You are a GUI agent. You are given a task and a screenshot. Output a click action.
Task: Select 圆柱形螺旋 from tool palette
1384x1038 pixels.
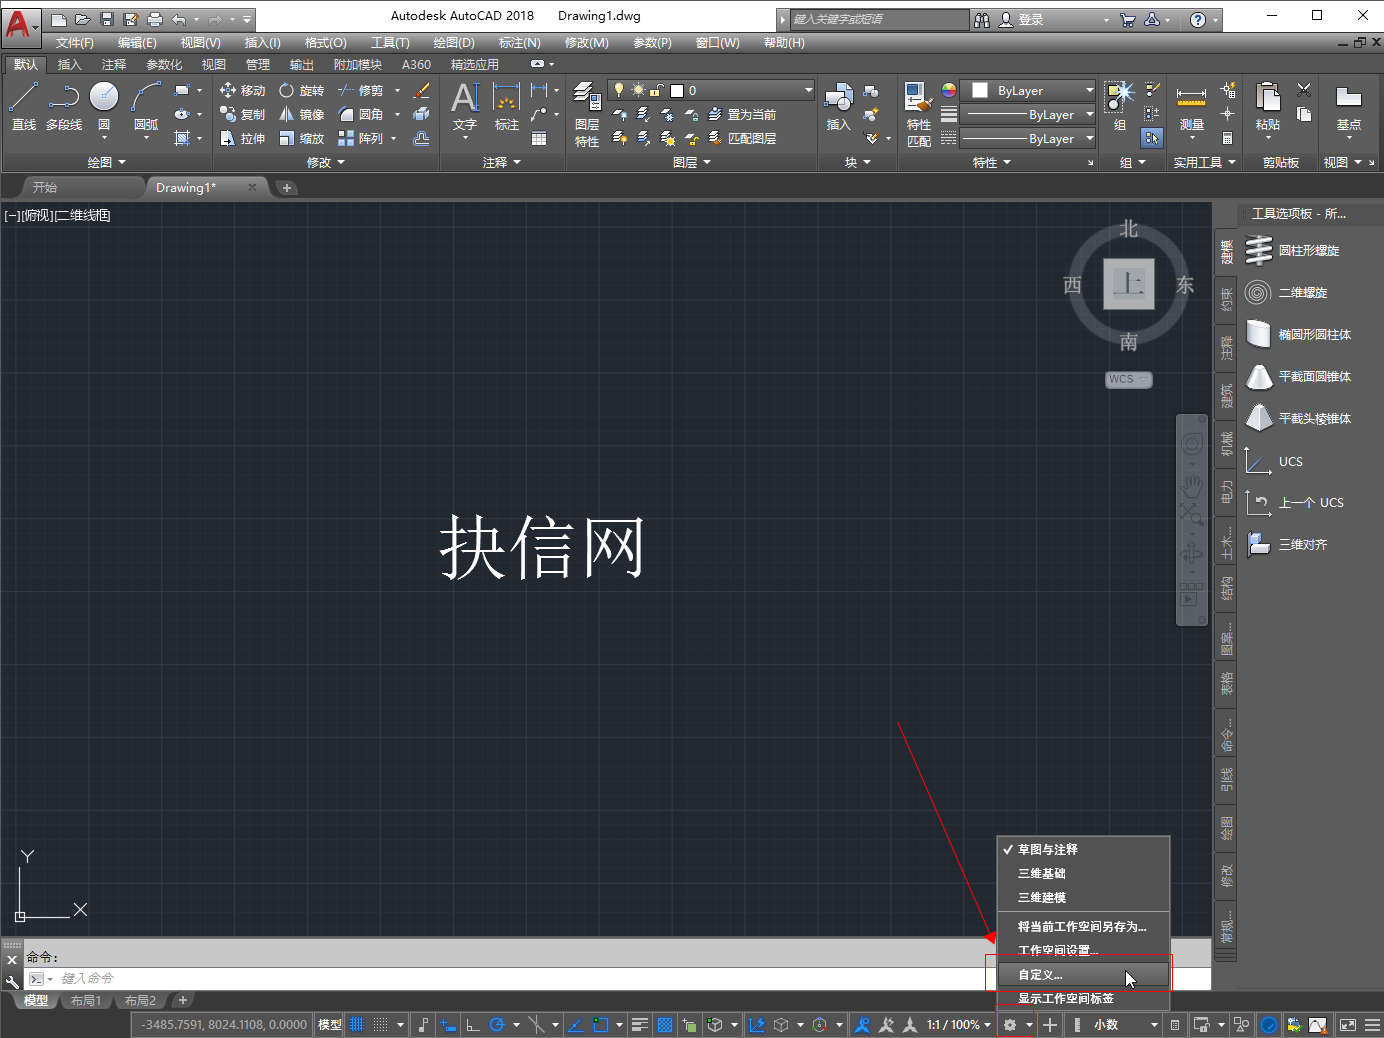click(1308, 251)
